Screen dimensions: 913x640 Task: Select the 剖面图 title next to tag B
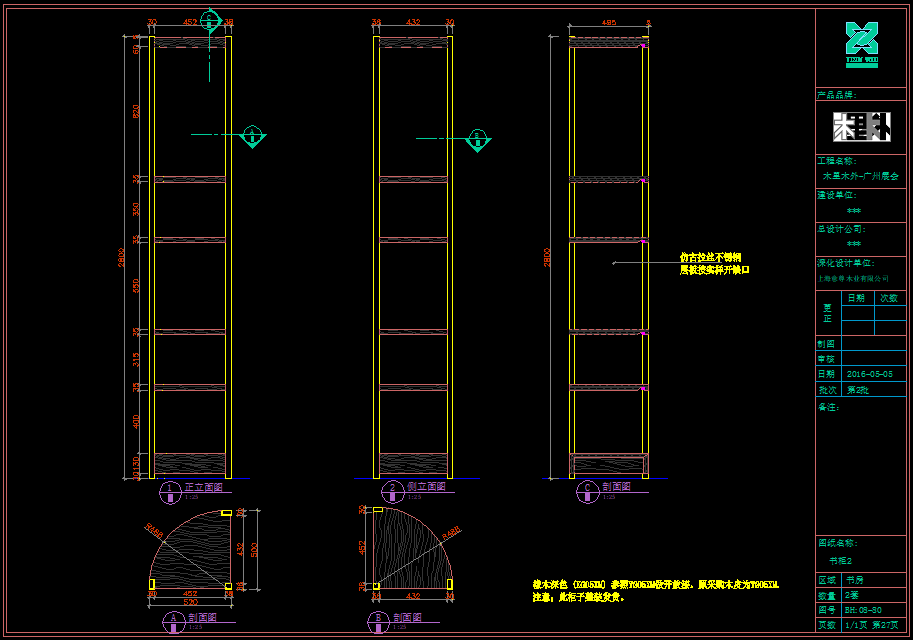[x=407, y=617]
